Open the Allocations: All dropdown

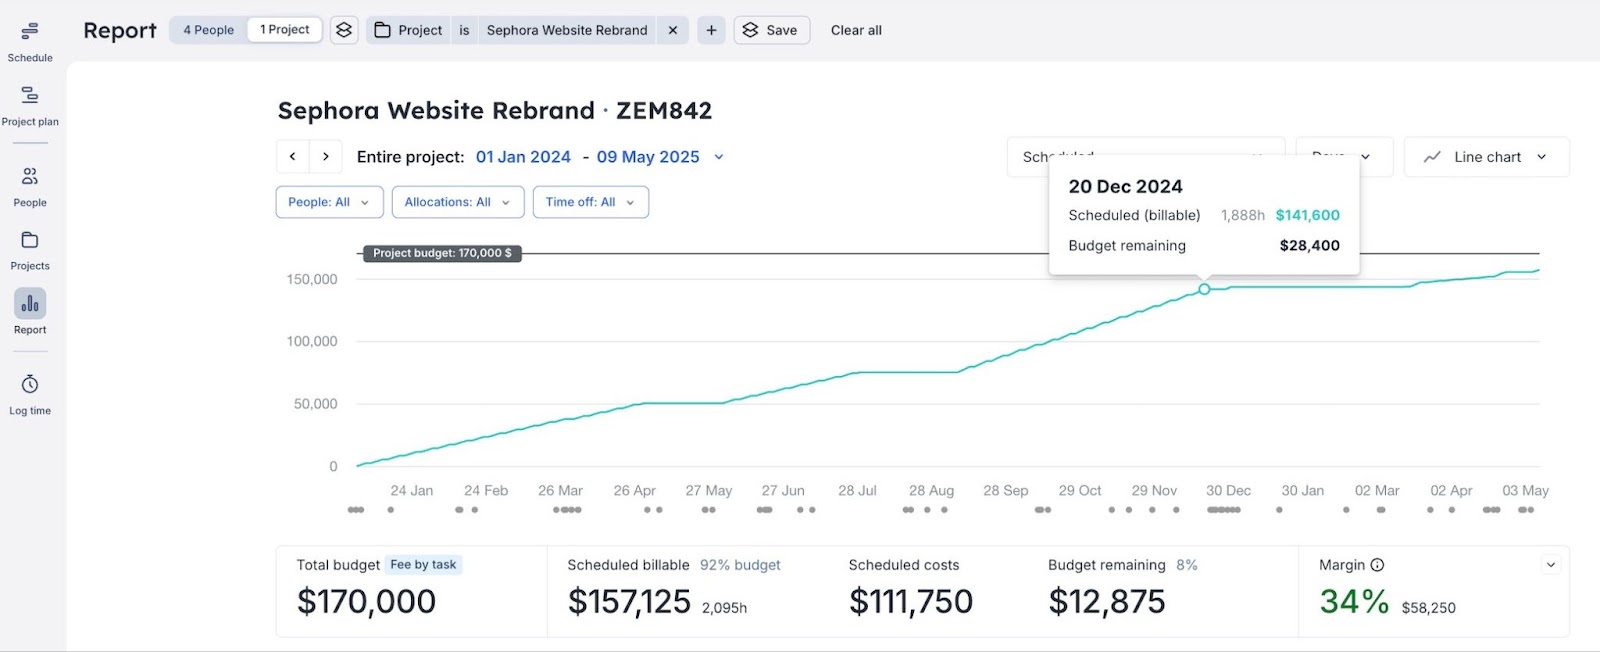[457, 202]
